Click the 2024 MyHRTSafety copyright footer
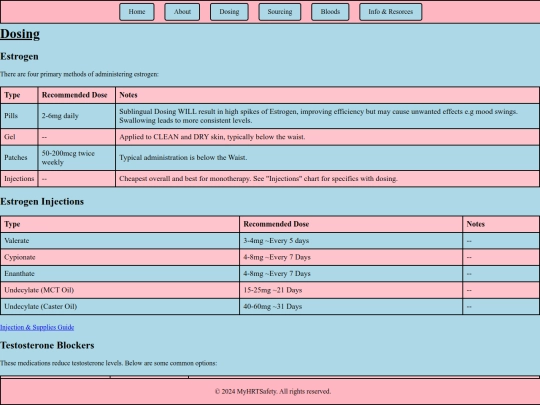 pyautogui.click(x=273, y=392)
